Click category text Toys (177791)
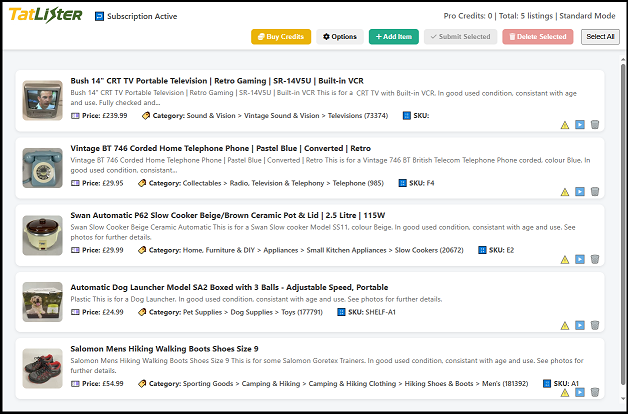The height and width of the screenshot is (414, 628). 302,312
